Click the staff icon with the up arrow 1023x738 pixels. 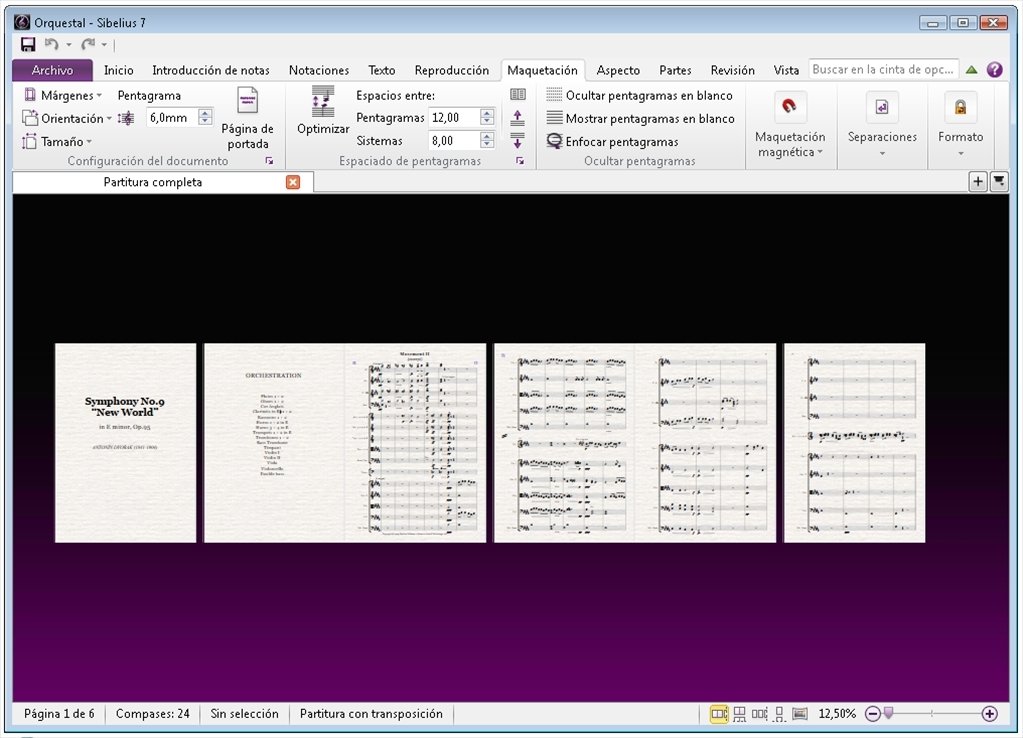point(517,118)
